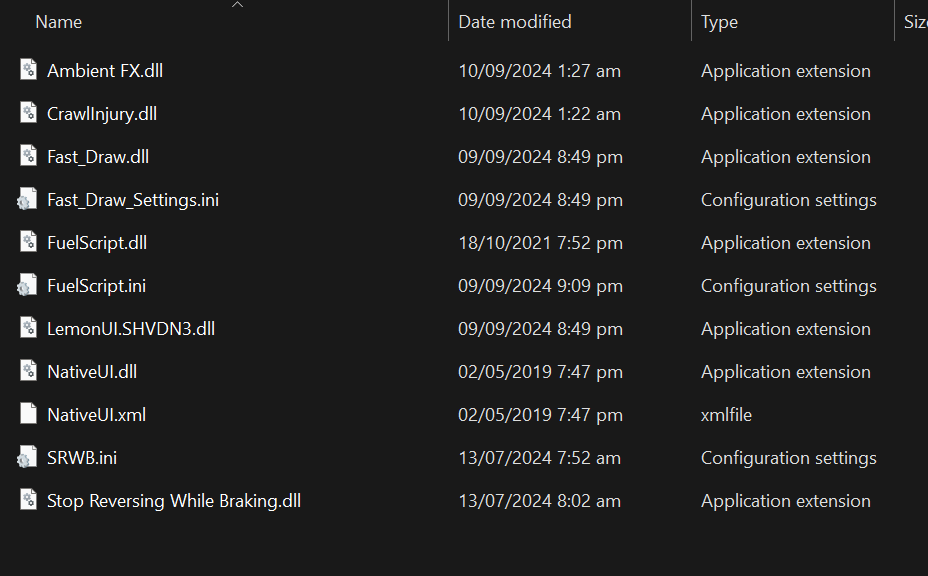Viewport: 928px width, 576px height.
Task: Sort by the Date modified column header
Action: click(x=515, y=22)
